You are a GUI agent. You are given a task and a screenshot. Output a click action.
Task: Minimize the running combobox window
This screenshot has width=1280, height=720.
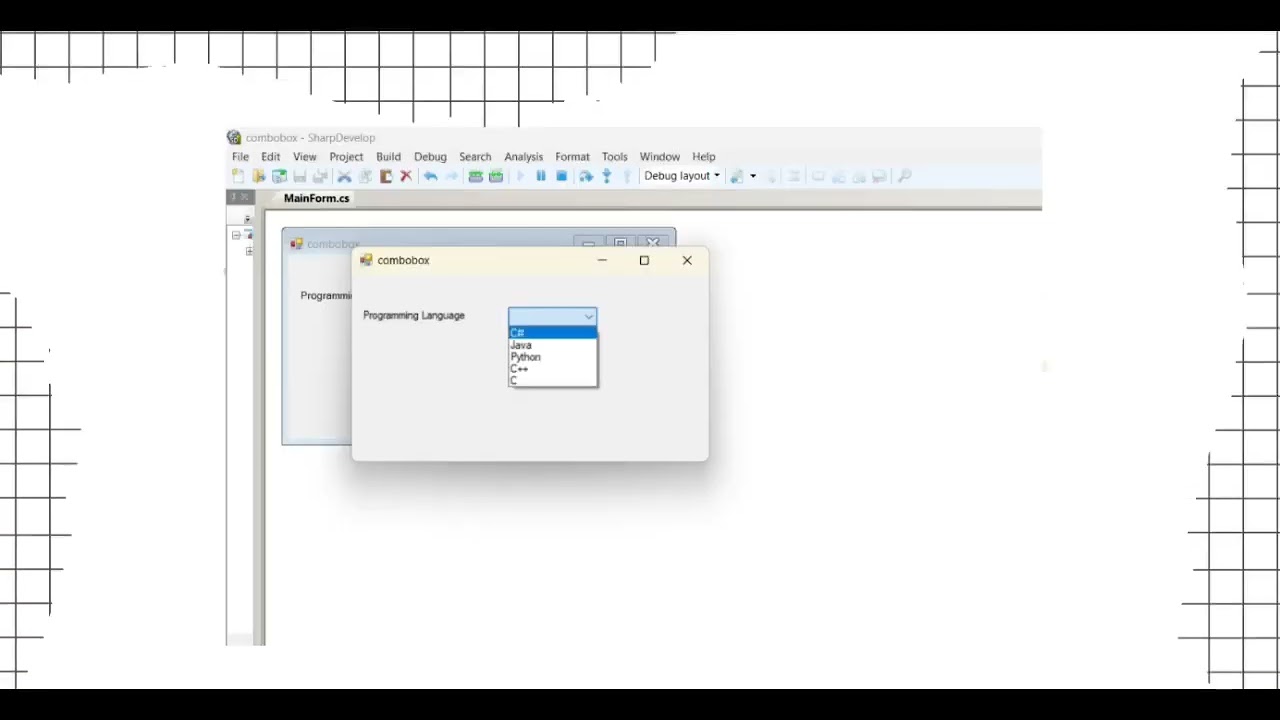coord(602,260)
